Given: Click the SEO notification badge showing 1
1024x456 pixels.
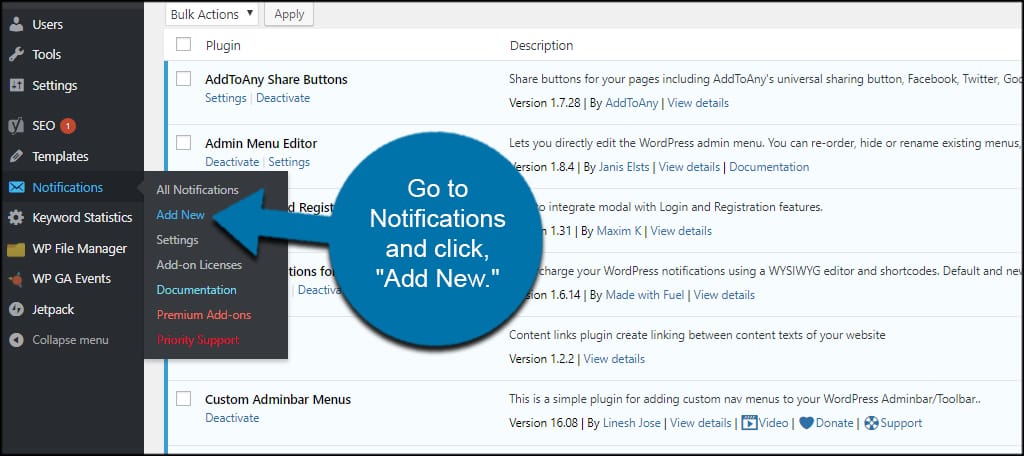Looking at the screenshot, I should [68, 126].
